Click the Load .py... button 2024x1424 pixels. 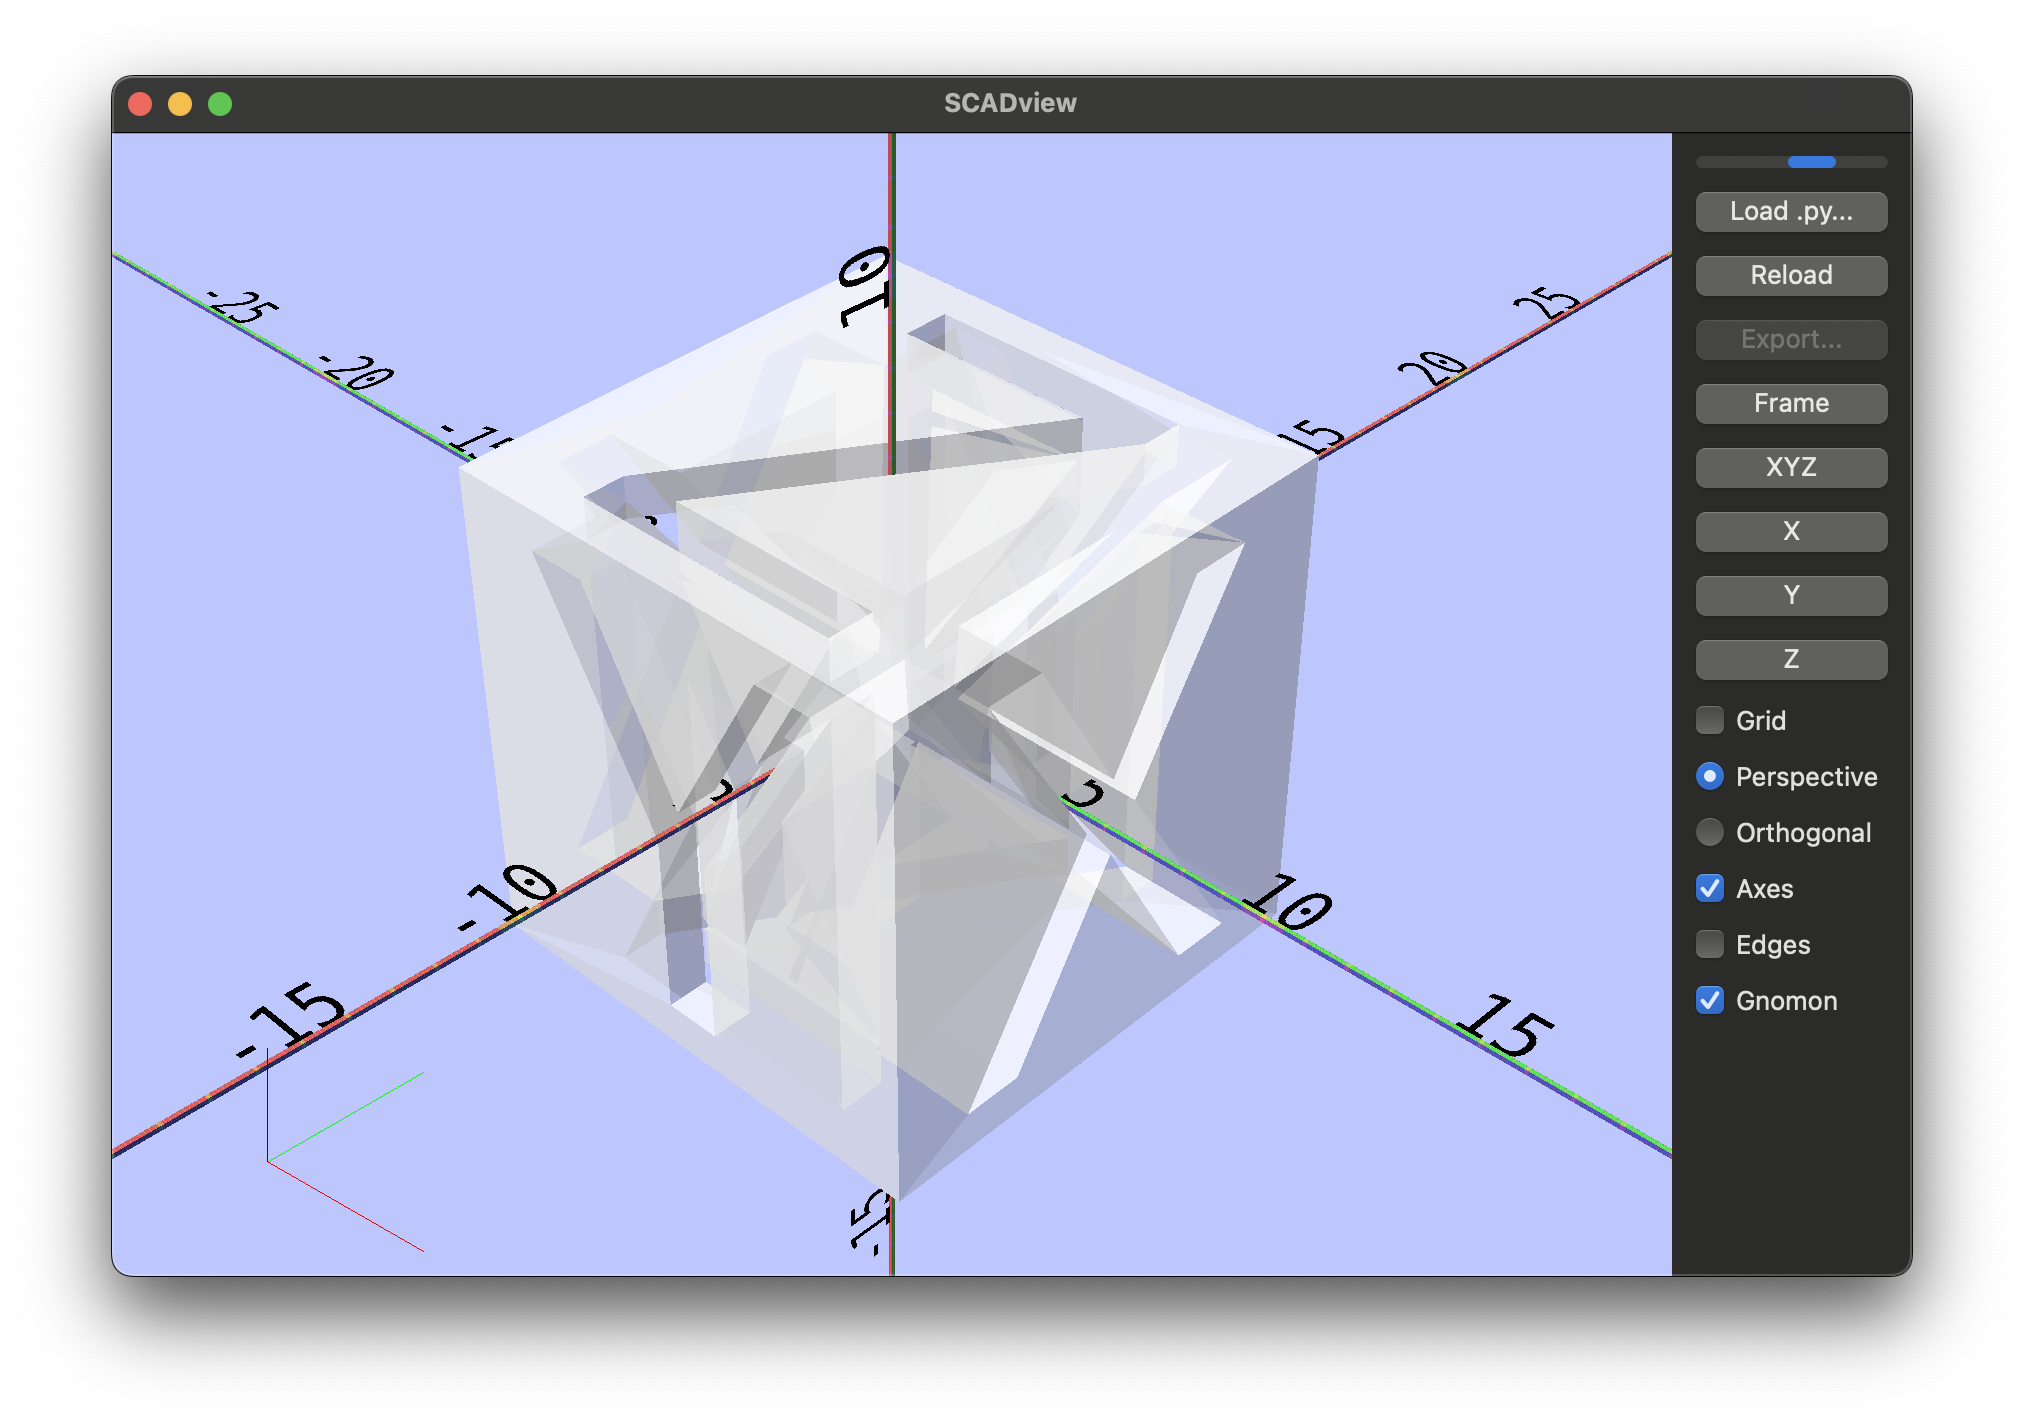(1791, 212)
